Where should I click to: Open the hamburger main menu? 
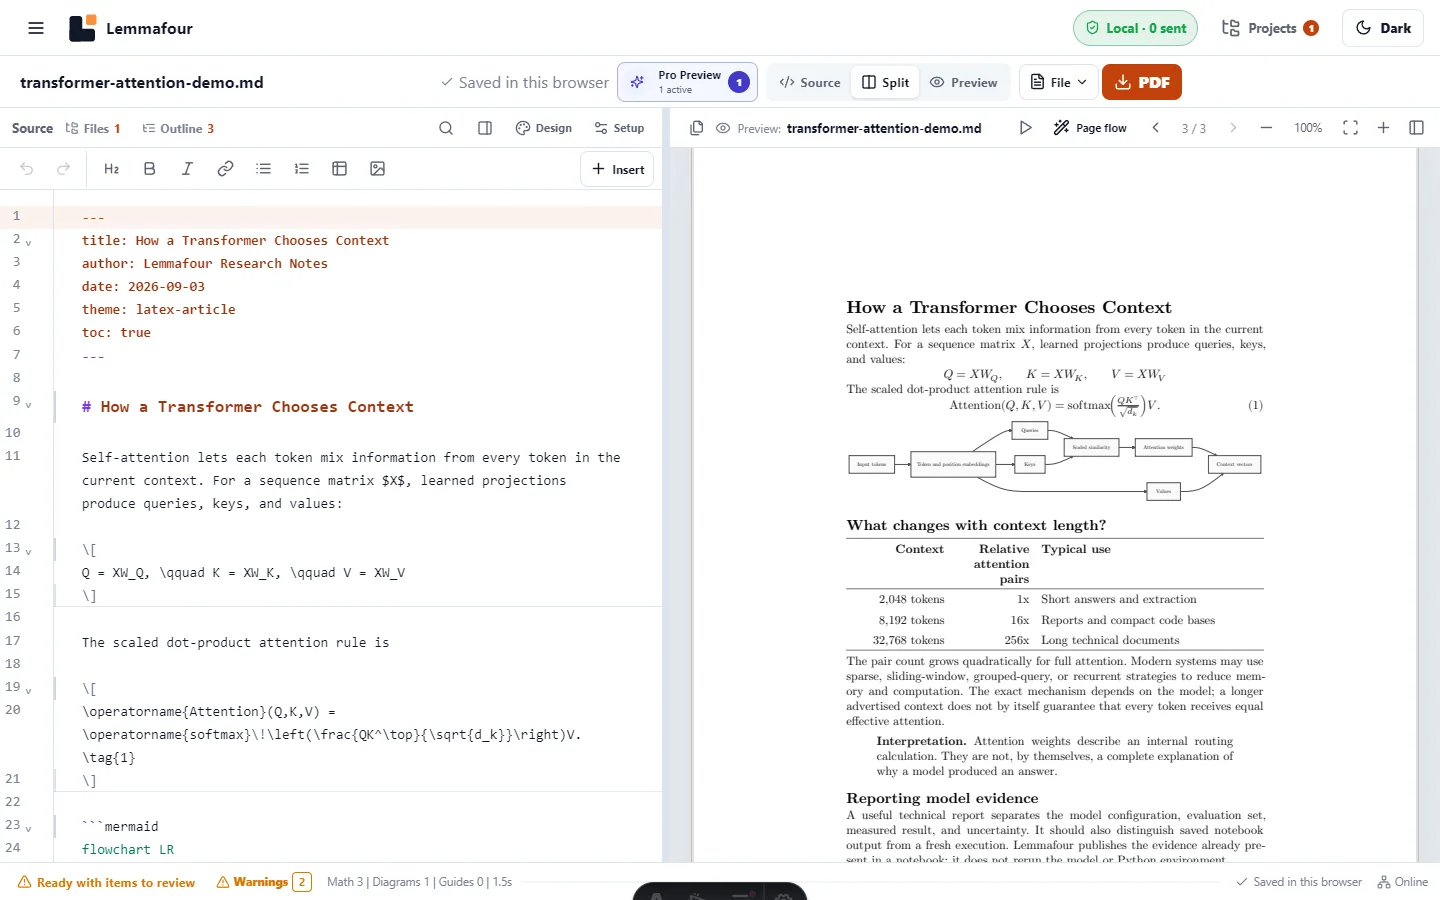[36, 28]
